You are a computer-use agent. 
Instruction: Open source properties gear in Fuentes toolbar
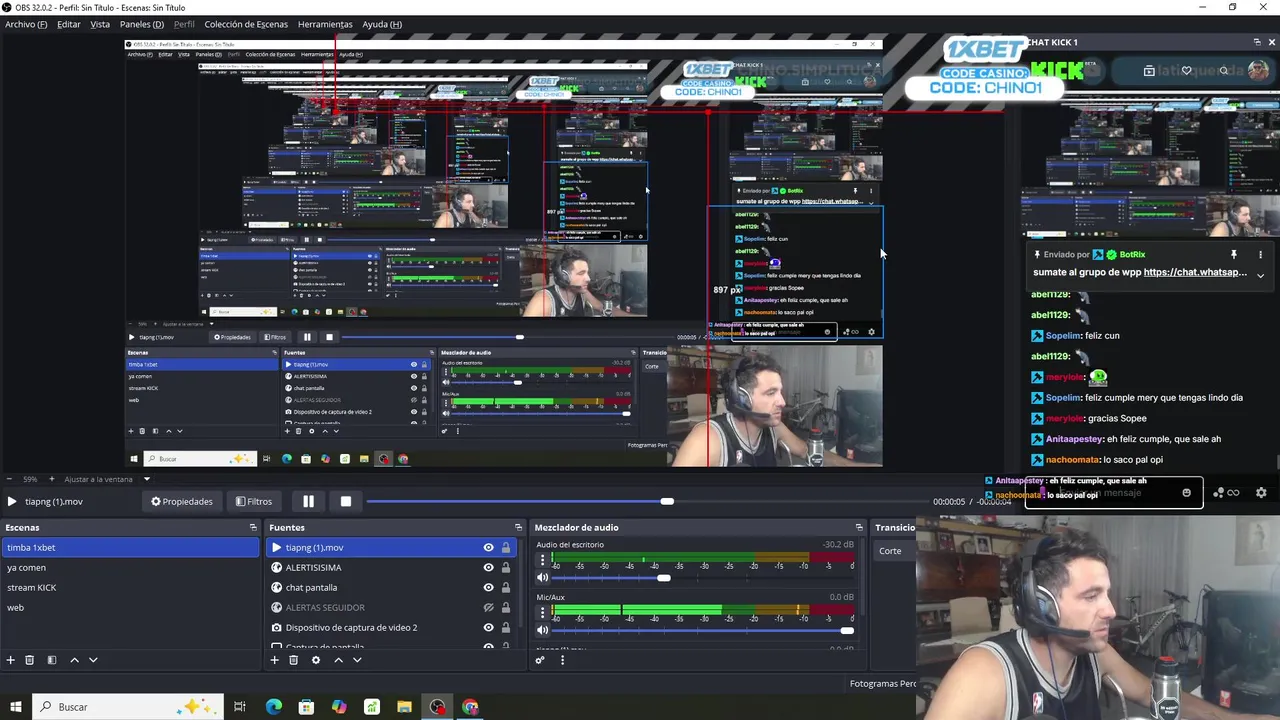point(316,660)
